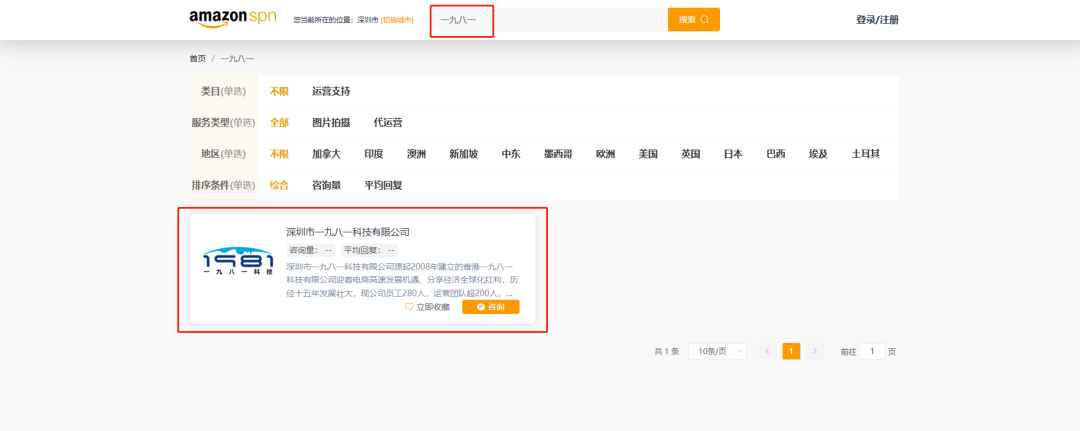Click 平均回复 stat tag on card
The image size is (1080, 431).
pos(369,250)
